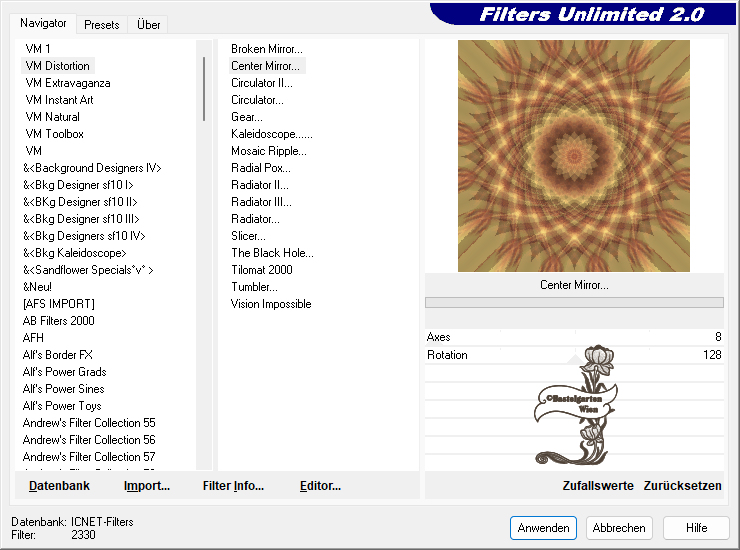The width and height of the screenshot is (740, 550).
Task: Switch to the Presets tab
Action: 102,24
